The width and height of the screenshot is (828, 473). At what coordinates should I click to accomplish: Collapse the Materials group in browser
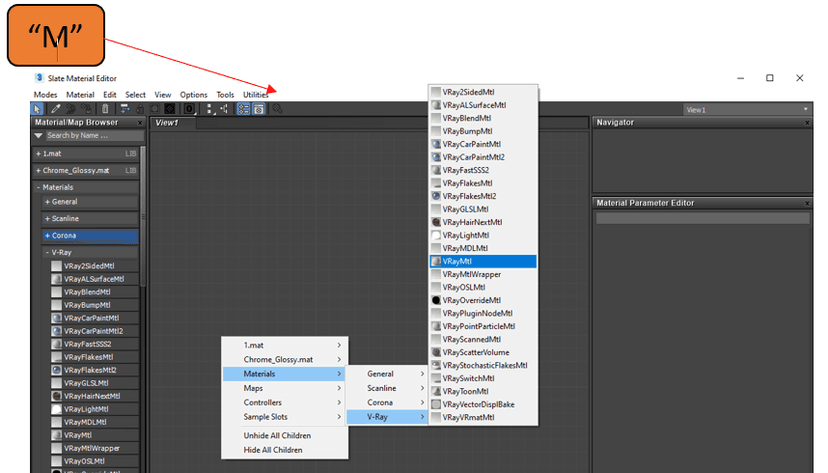click(39, 187)
